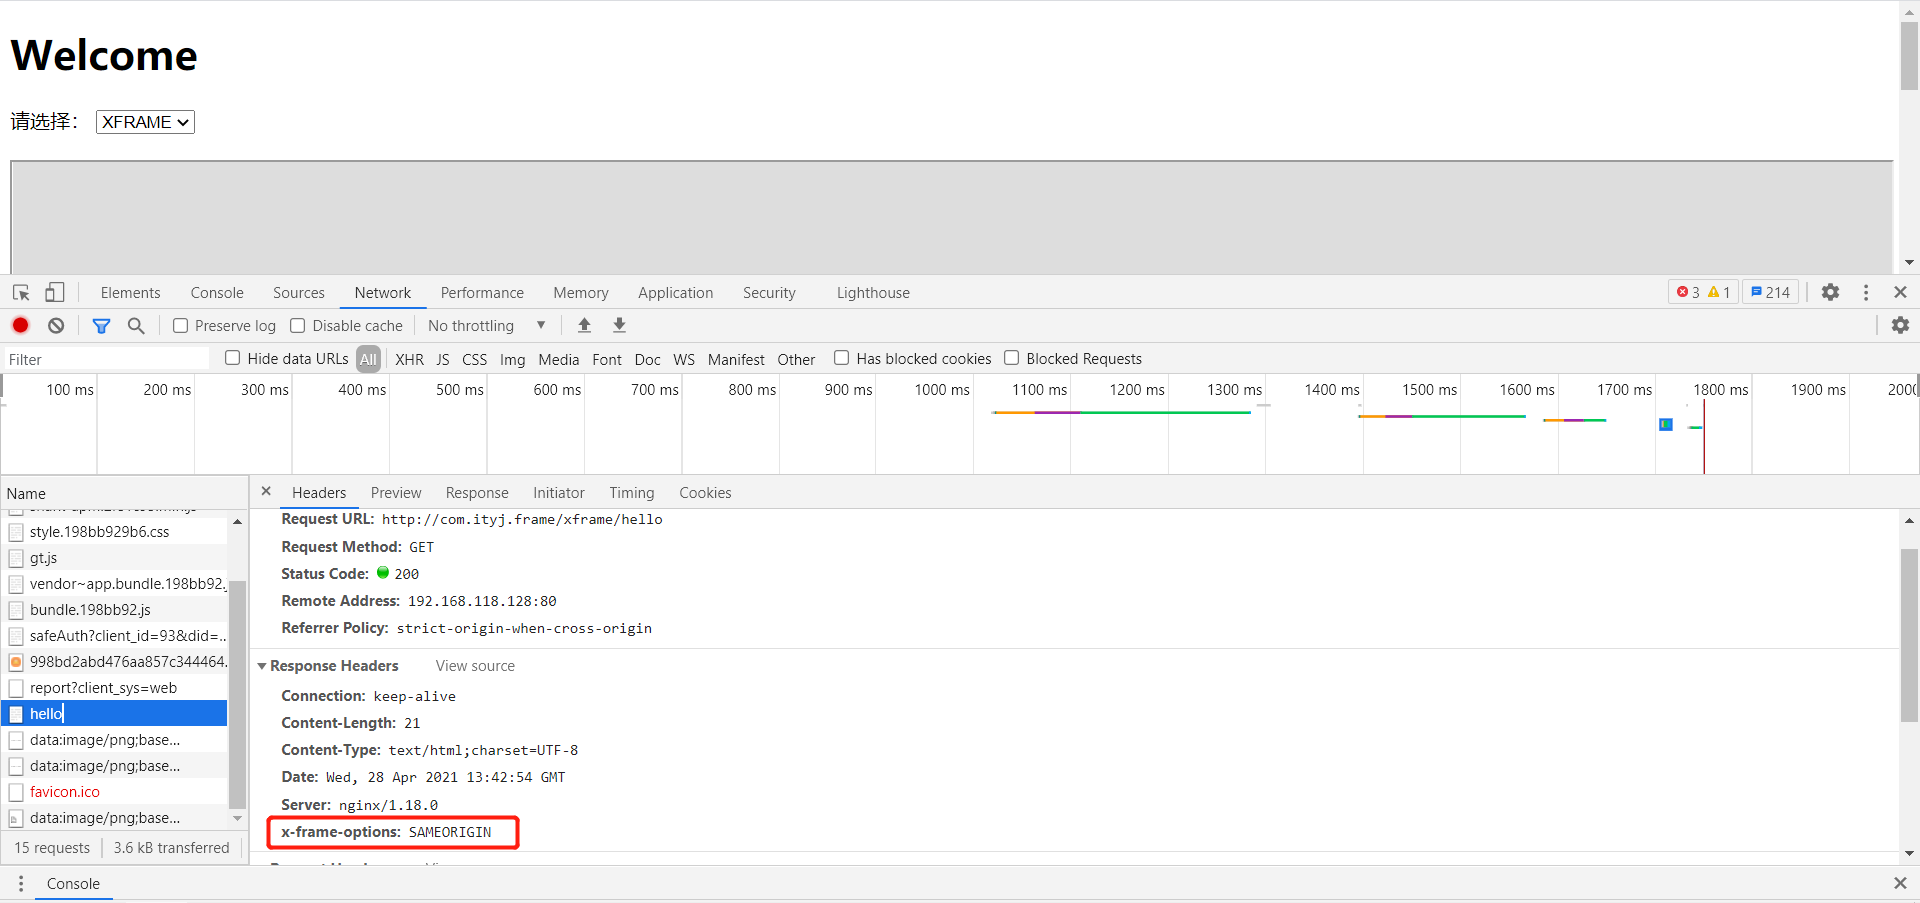Enable Preserve log
The image size is (1920, 903).
(x=181, y=325)
